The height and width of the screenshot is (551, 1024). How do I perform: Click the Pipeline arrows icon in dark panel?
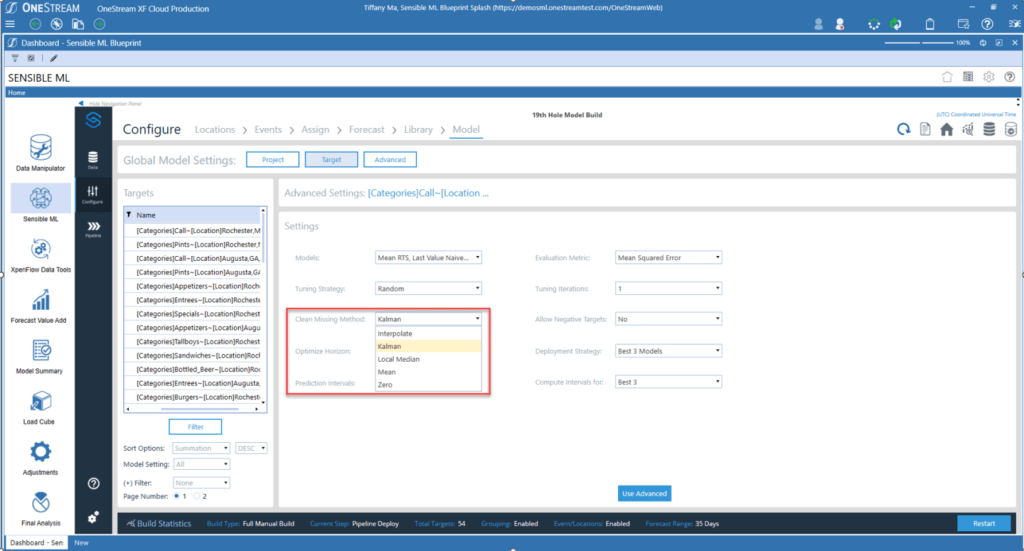[x=93, y=229]
